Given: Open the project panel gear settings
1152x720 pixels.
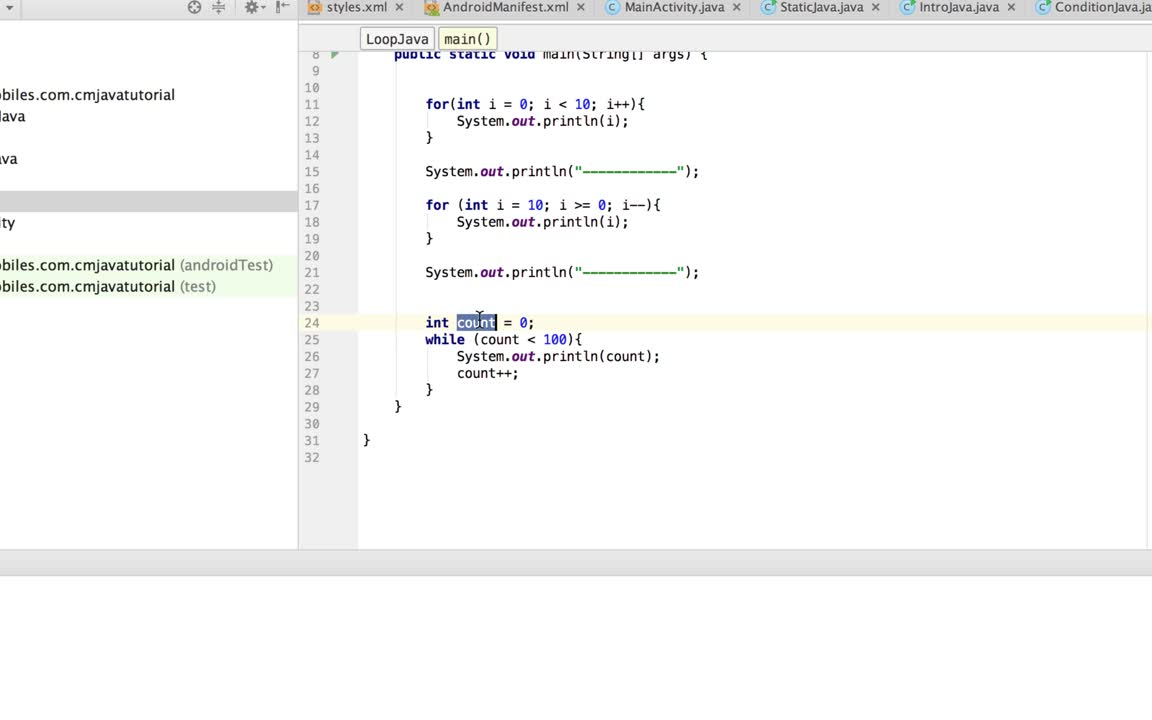Looking at the screenshot, I should pos(254,7).
